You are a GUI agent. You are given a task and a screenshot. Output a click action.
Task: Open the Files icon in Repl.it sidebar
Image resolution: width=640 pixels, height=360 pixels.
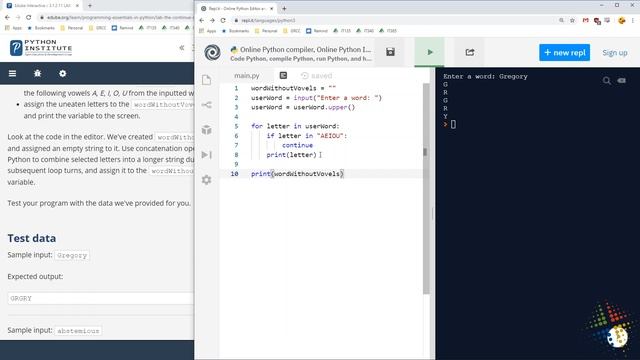coord(207,80)
